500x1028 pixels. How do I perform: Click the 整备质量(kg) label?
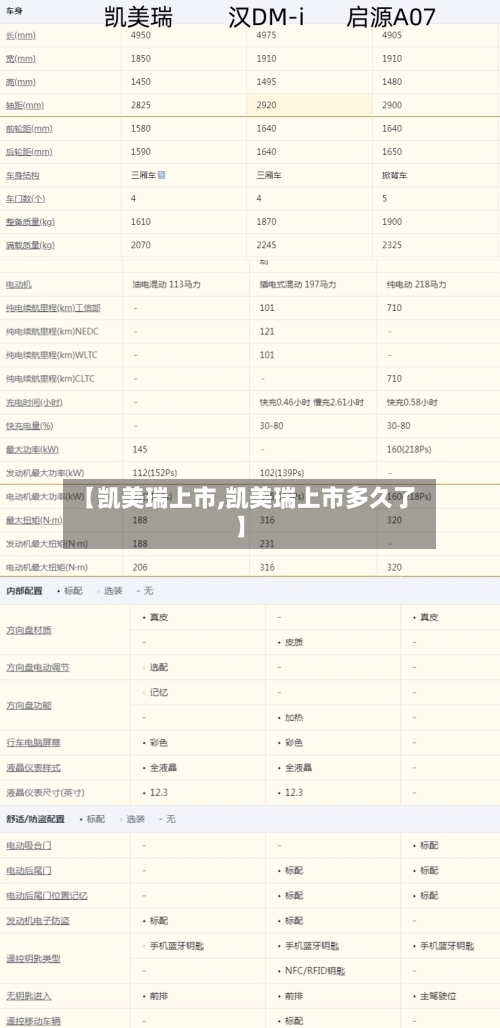click(x=30, y=222)
